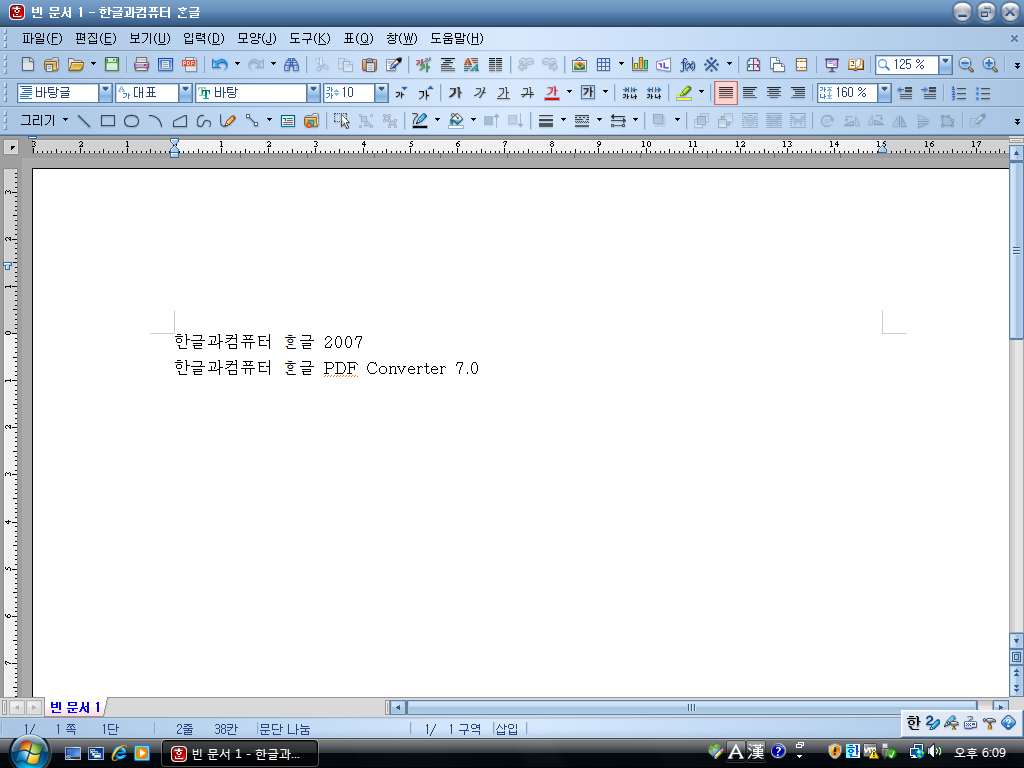Open the Print Preview icon

(x=165, y=65)
